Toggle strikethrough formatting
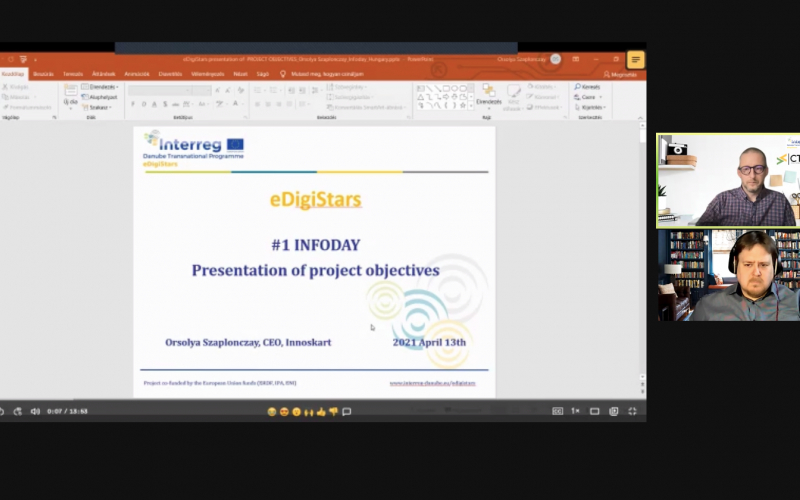The image size is (800, 500). (176, 104)
